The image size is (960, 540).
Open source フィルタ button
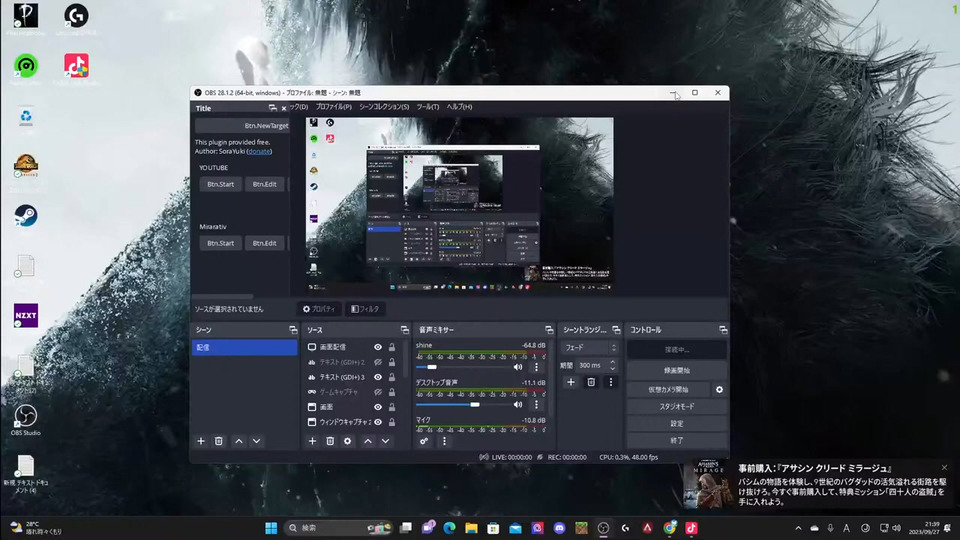tap(365, 309)
